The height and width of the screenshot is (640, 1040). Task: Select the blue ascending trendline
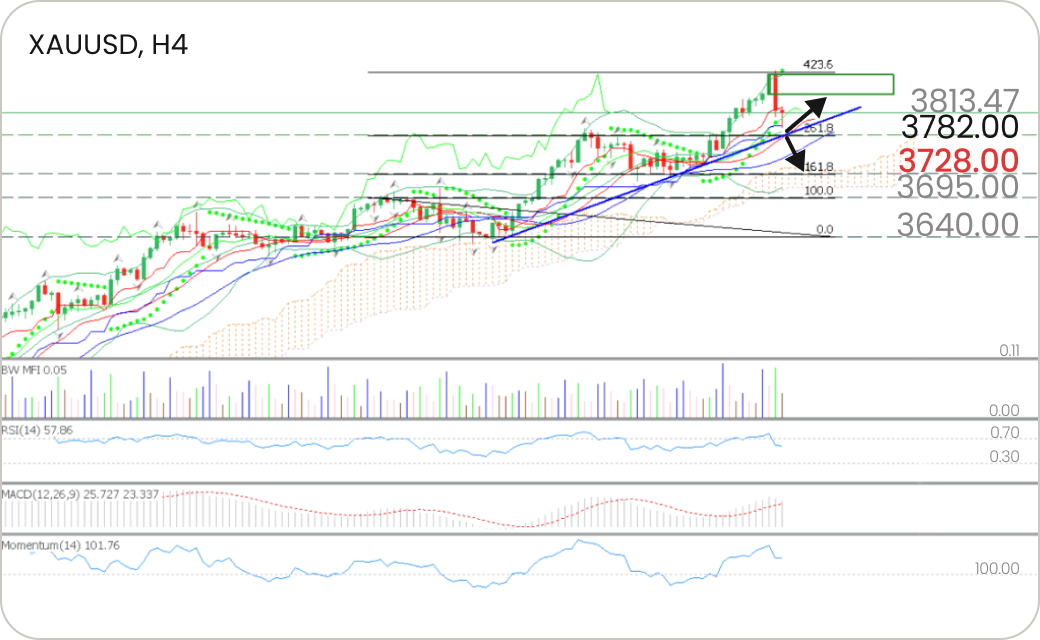click(x=680, y=173)
